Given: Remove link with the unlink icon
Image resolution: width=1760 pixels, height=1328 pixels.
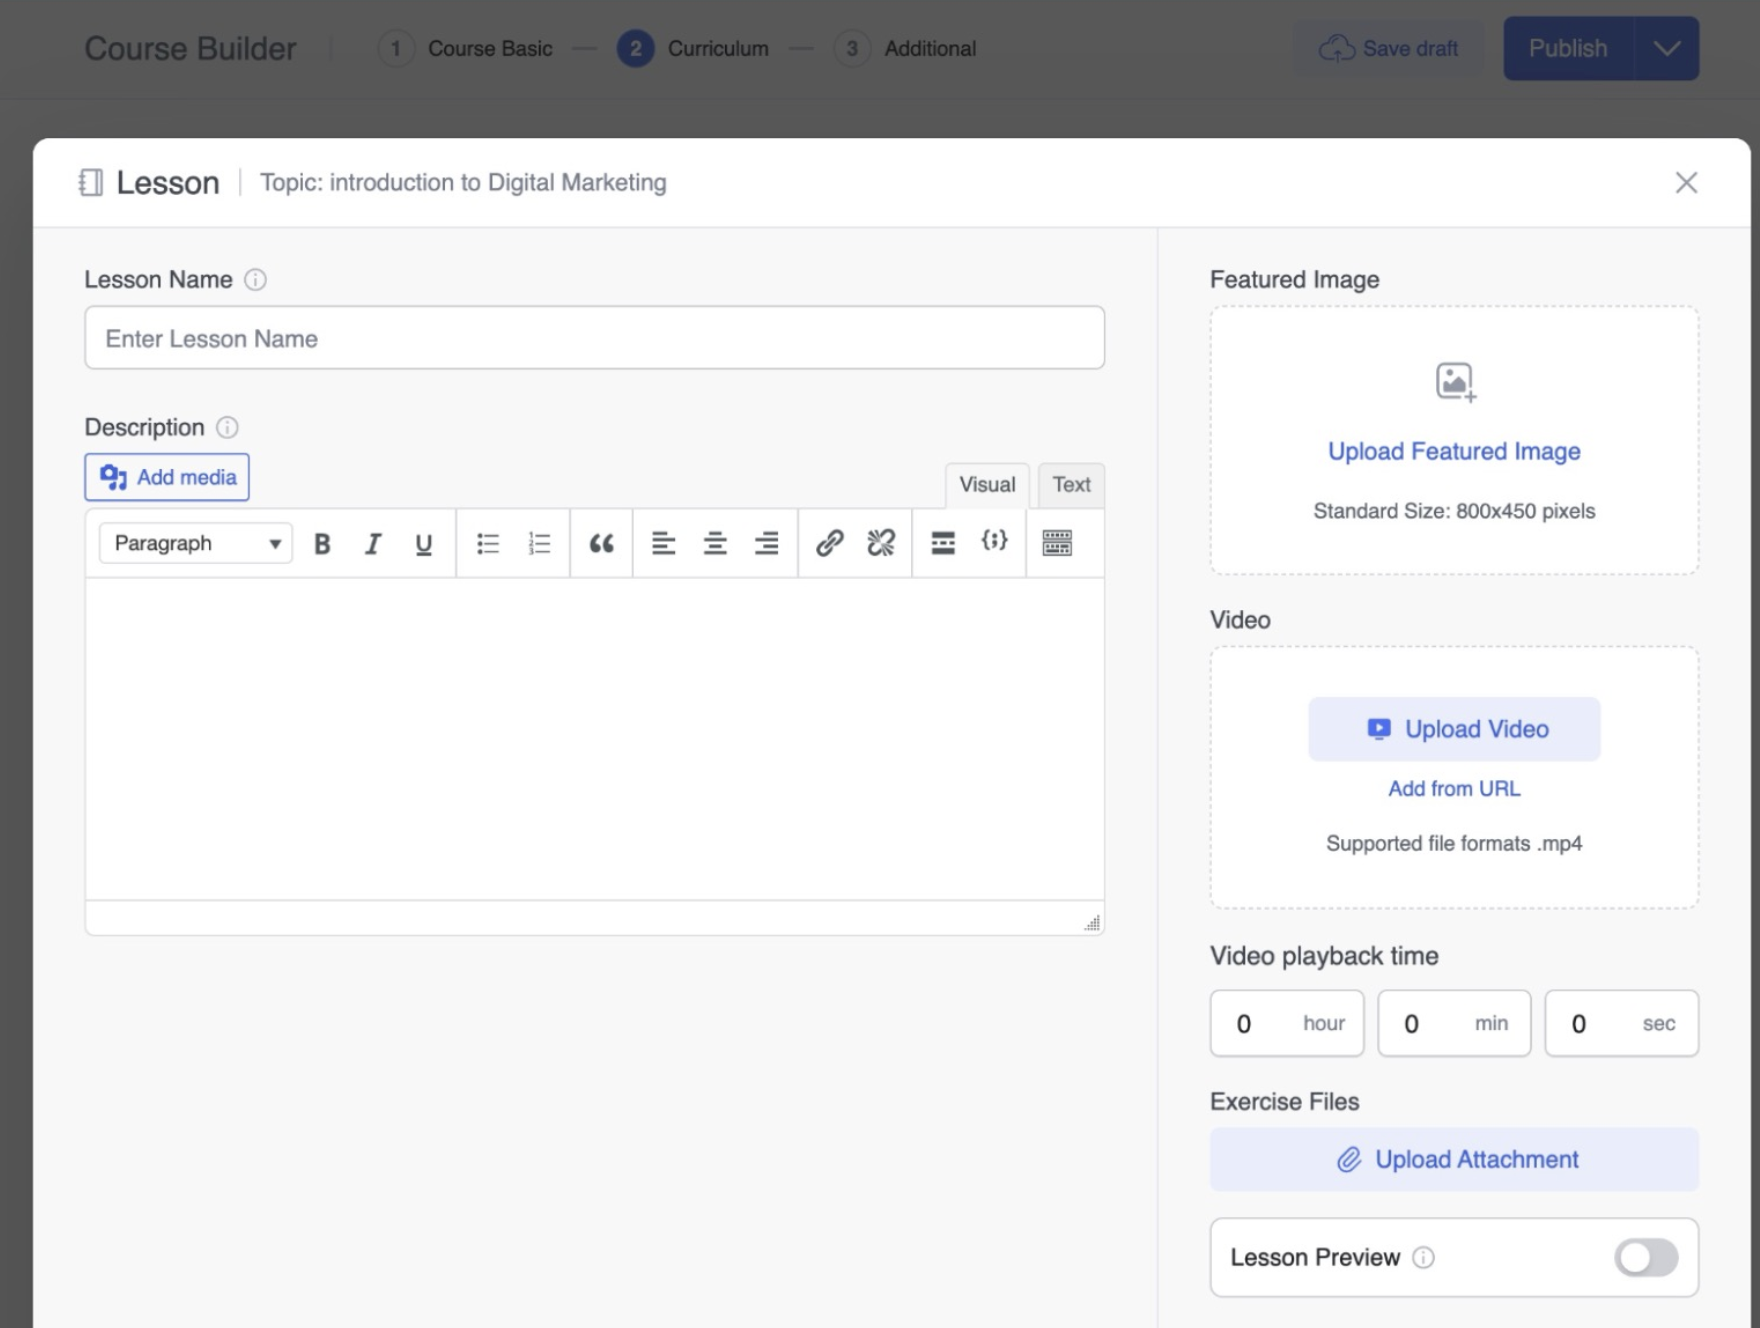Looking at the screenshot, I should (x=881, y=543).
